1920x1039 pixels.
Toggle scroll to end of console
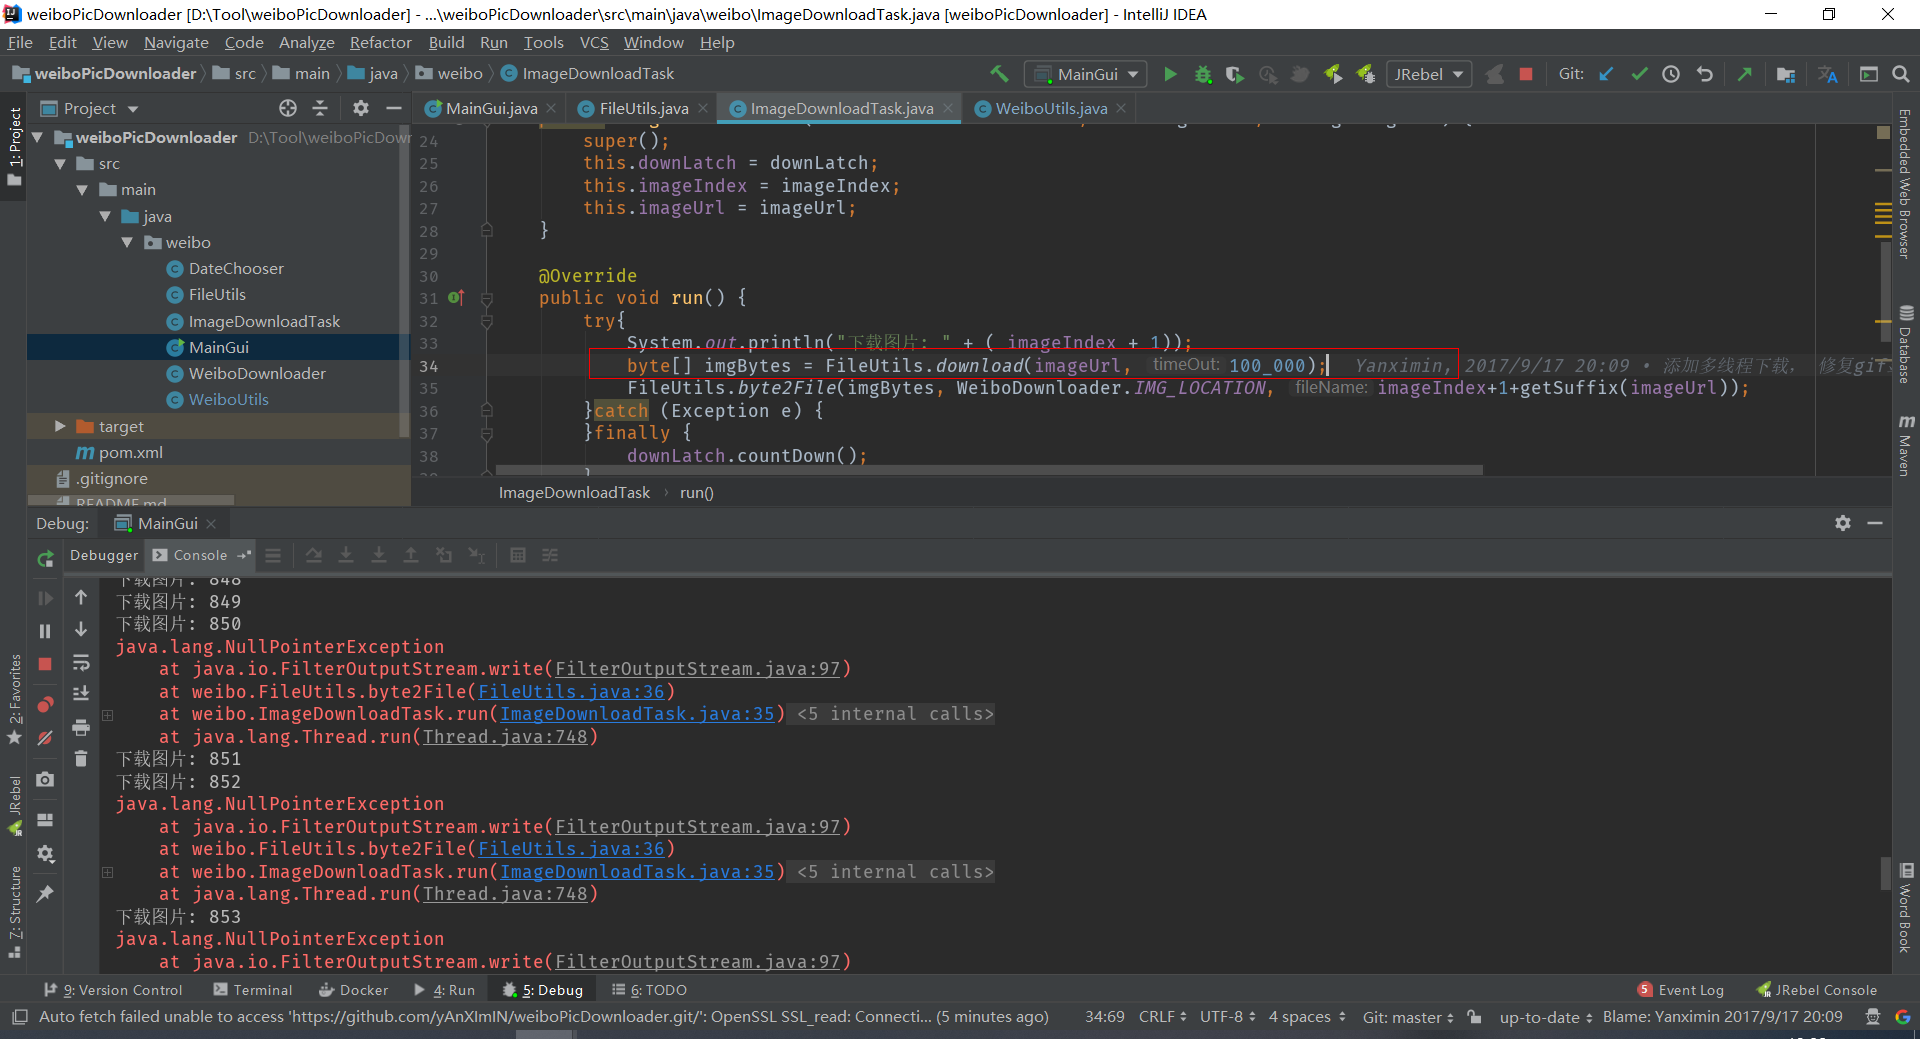(x=81, y=694)
